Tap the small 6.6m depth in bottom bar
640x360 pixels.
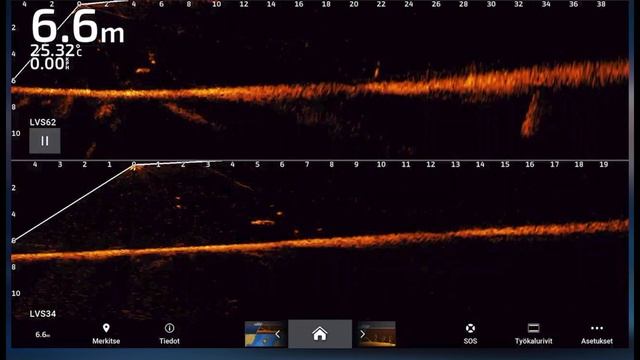42,335
